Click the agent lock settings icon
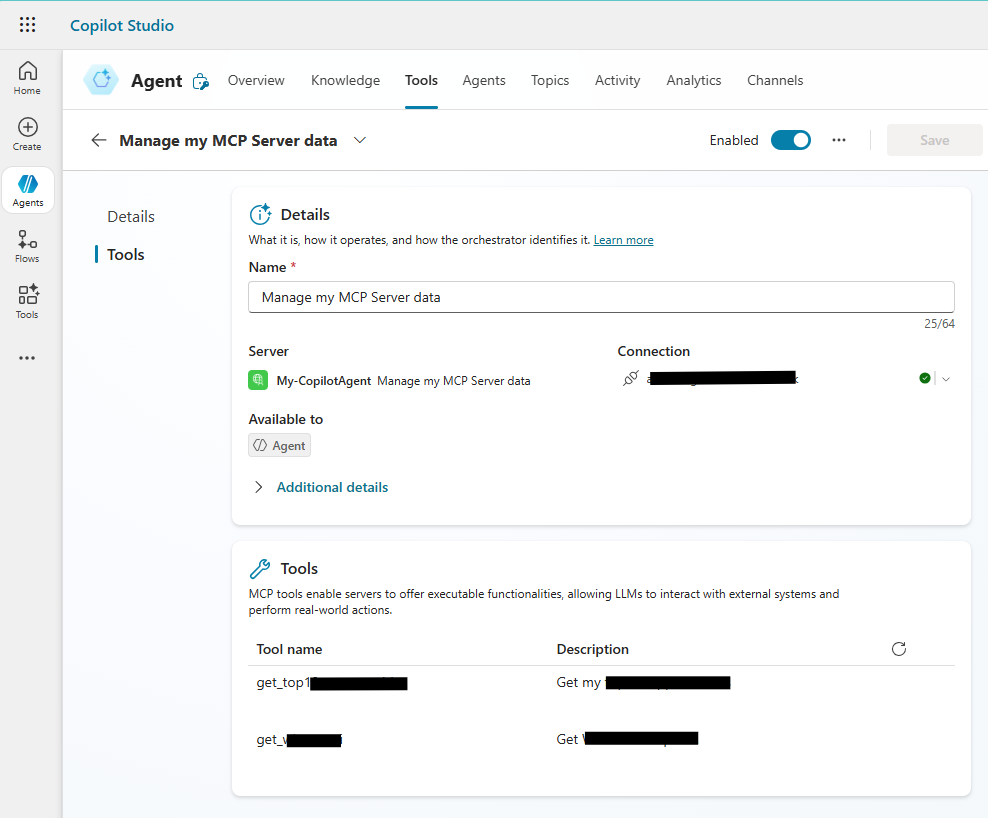 pyautogui.click(x=200, y=81)
